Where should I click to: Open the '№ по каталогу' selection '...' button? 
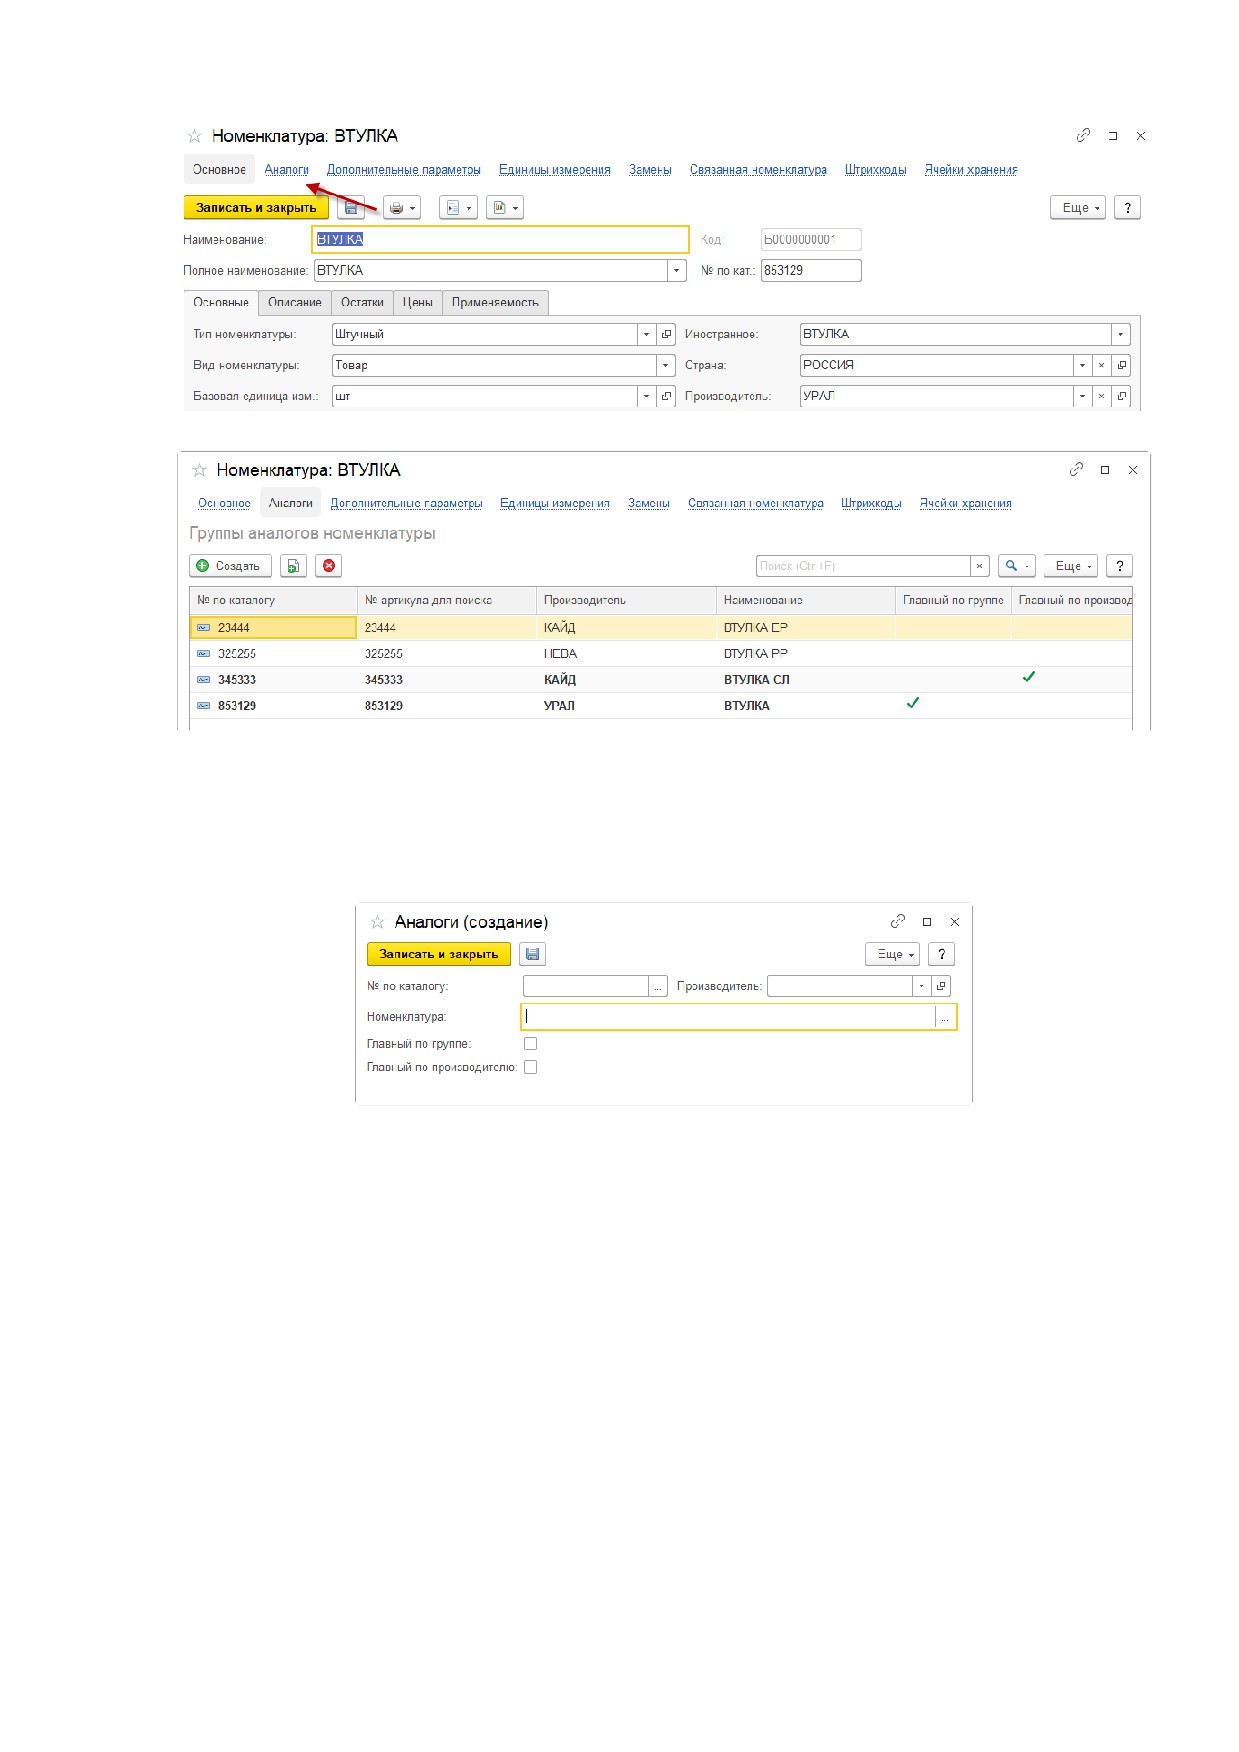click(658, 986)
